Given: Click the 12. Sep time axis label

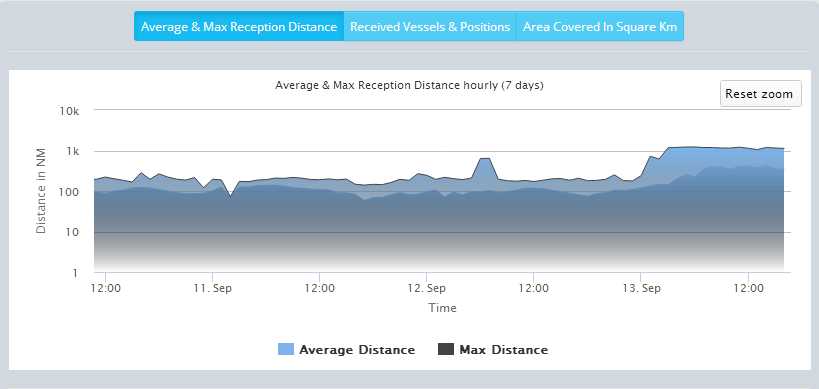Looking at the screenshot, I should coord(426,288).
